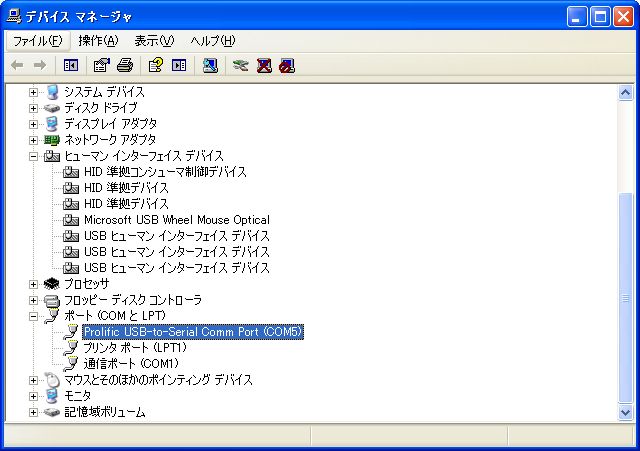This screenshot has height=451, width=640.
Task: Close the デバイス マネージャ window
Action: [624, 17]
